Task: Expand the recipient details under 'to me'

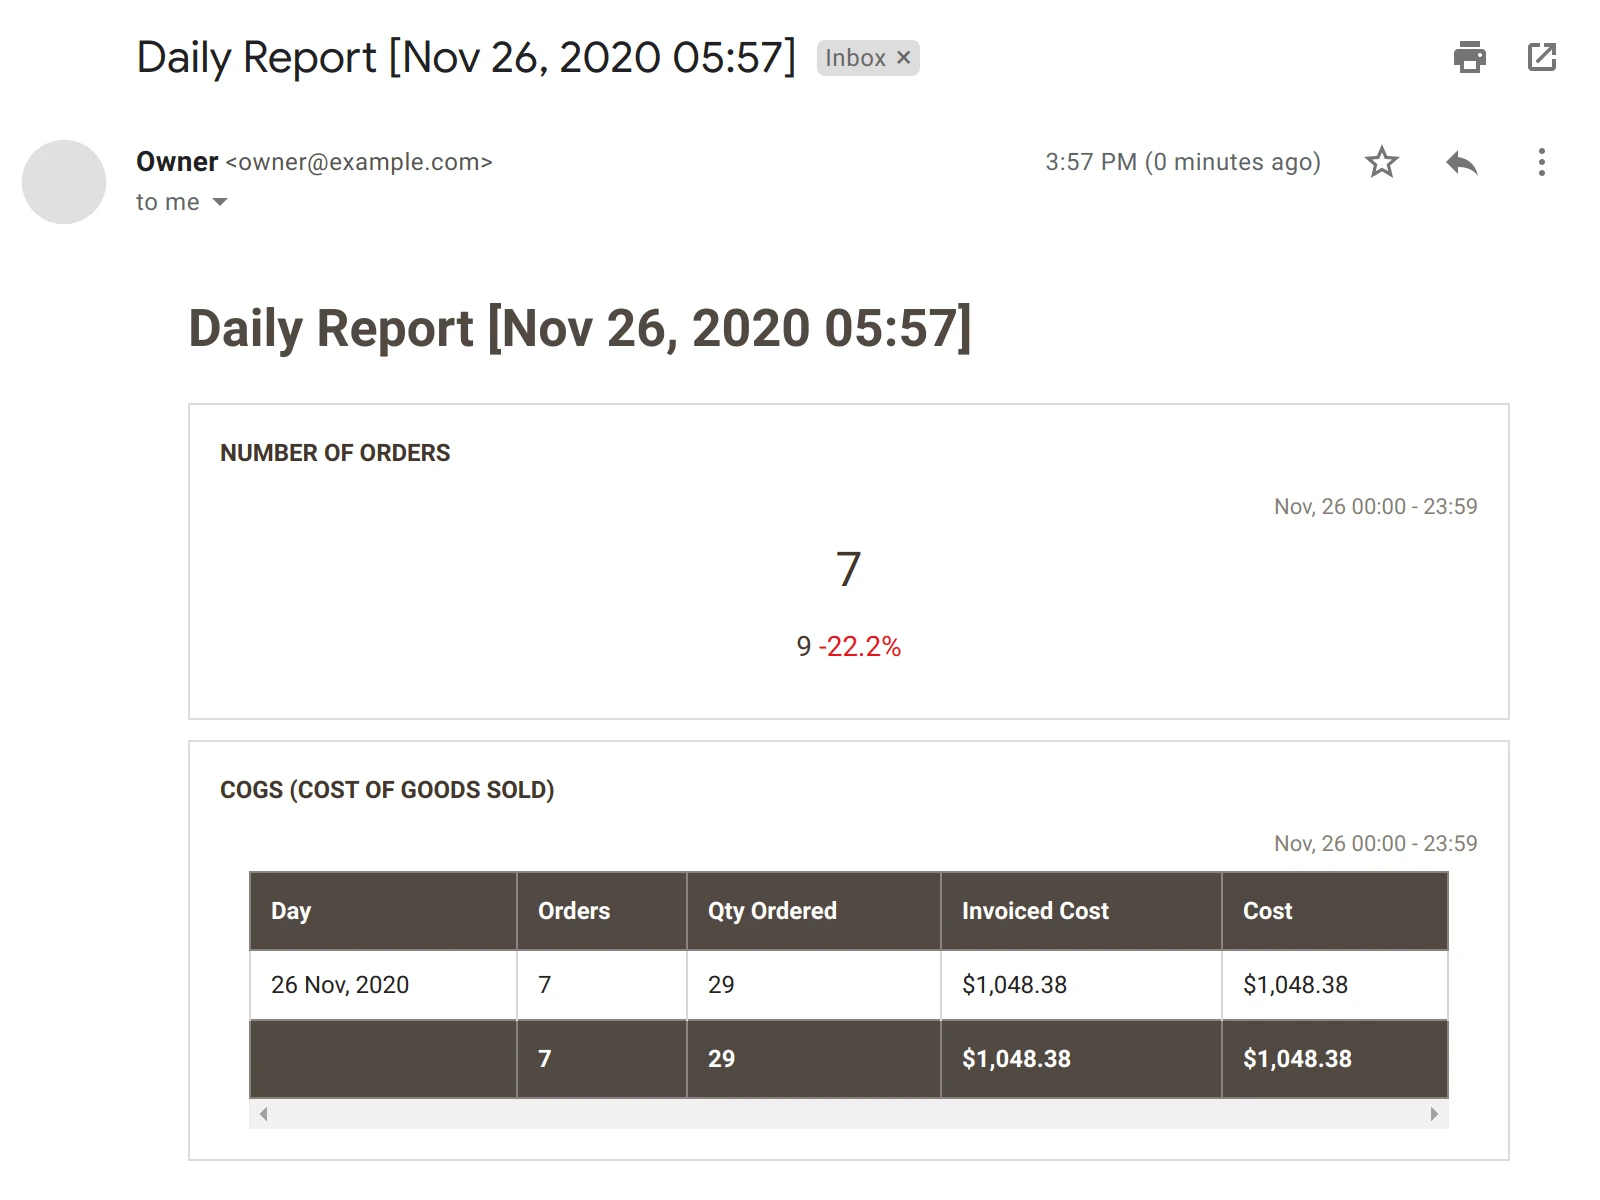Action: (221, 202)
